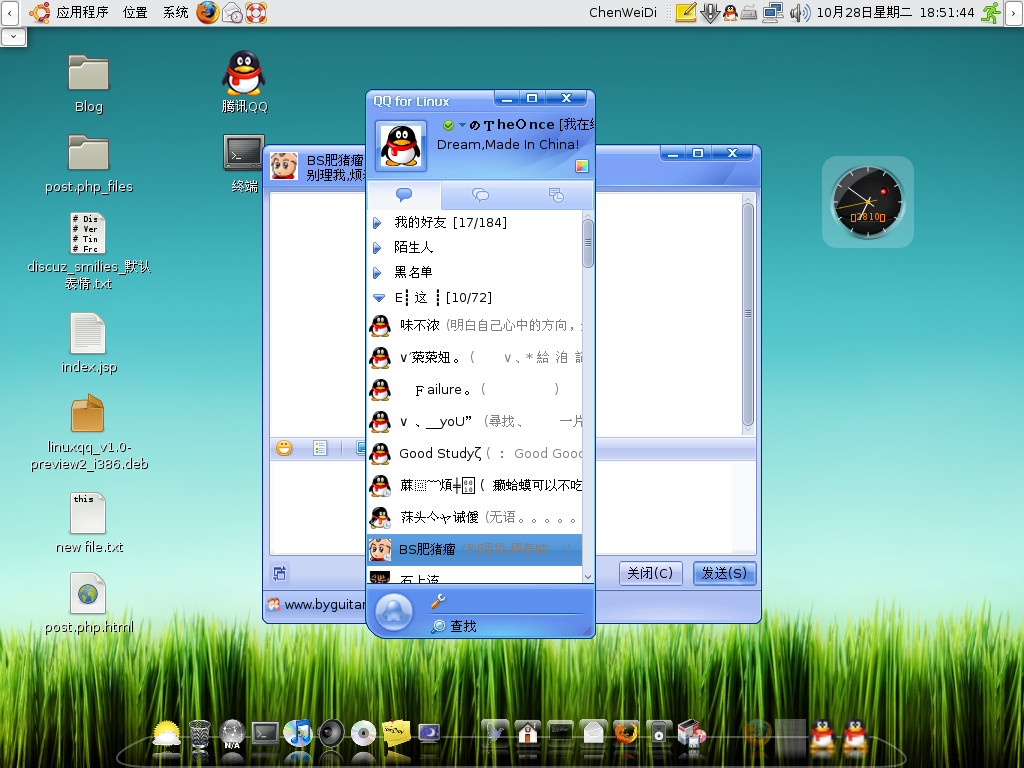
Task: Open the home folder icon in dock
Action: point(528,733)
